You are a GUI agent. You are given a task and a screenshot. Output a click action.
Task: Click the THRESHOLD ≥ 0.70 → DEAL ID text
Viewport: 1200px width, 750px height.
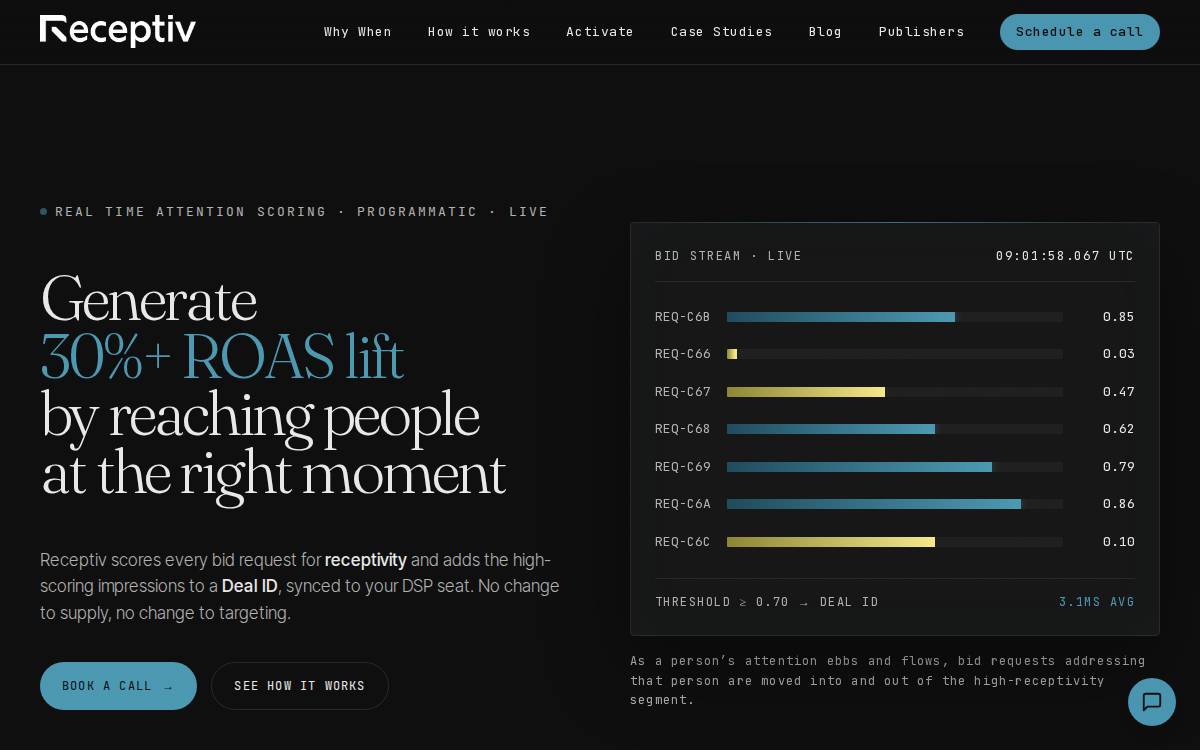(x=767, y=602)
